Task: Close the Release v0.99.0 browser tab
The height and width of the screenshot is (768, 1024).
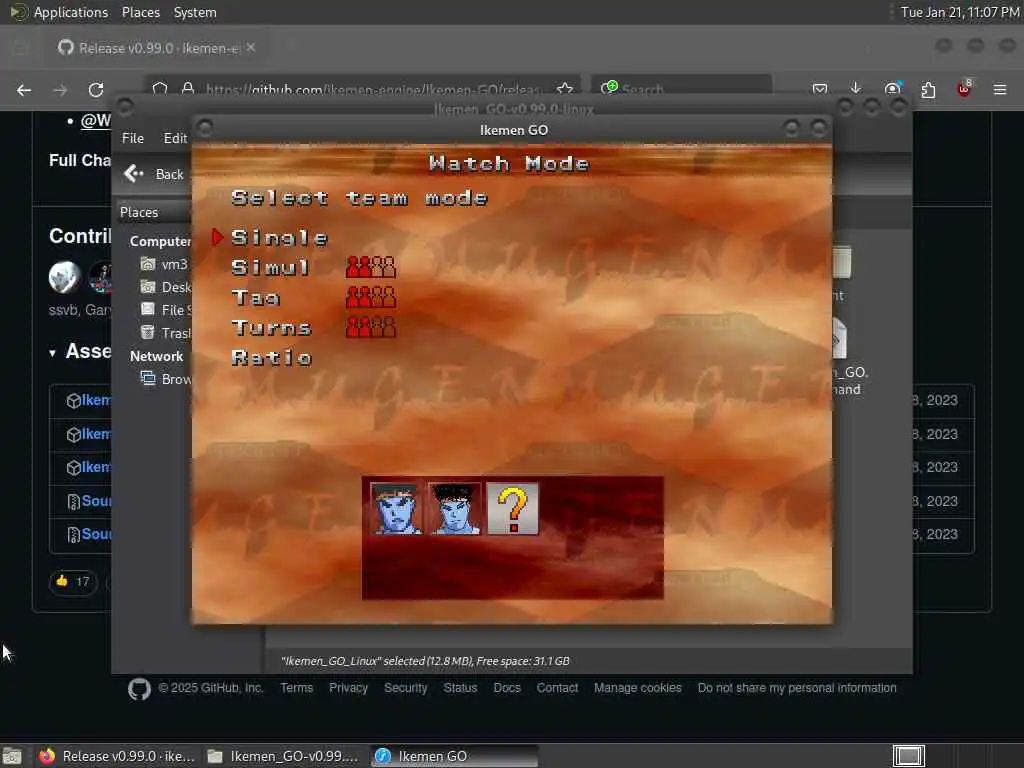Action: click(251, 48)
